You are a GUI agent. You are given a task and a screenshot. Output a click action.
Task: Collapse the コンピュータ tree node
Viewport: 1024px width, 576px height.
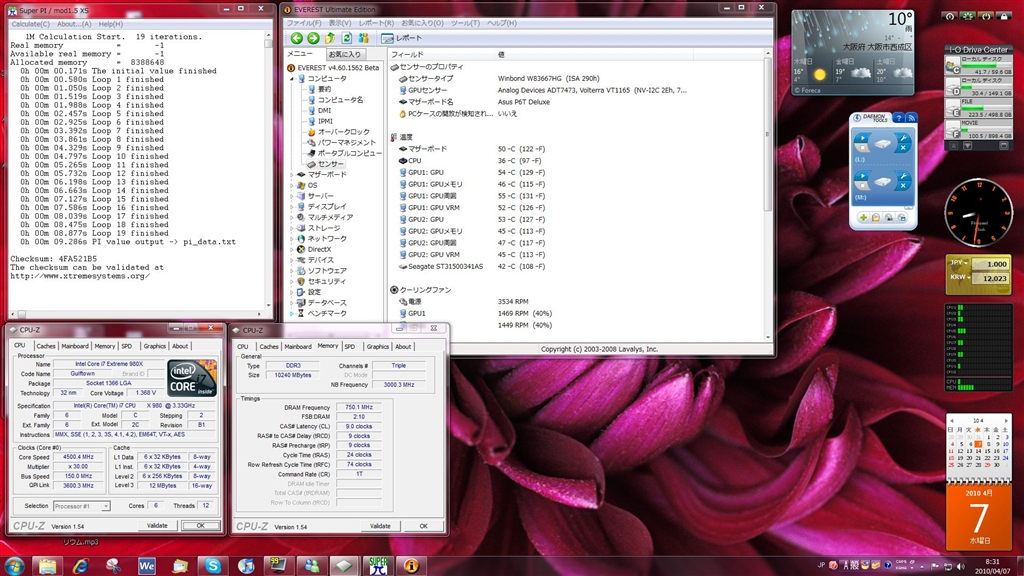pos(291,78)
